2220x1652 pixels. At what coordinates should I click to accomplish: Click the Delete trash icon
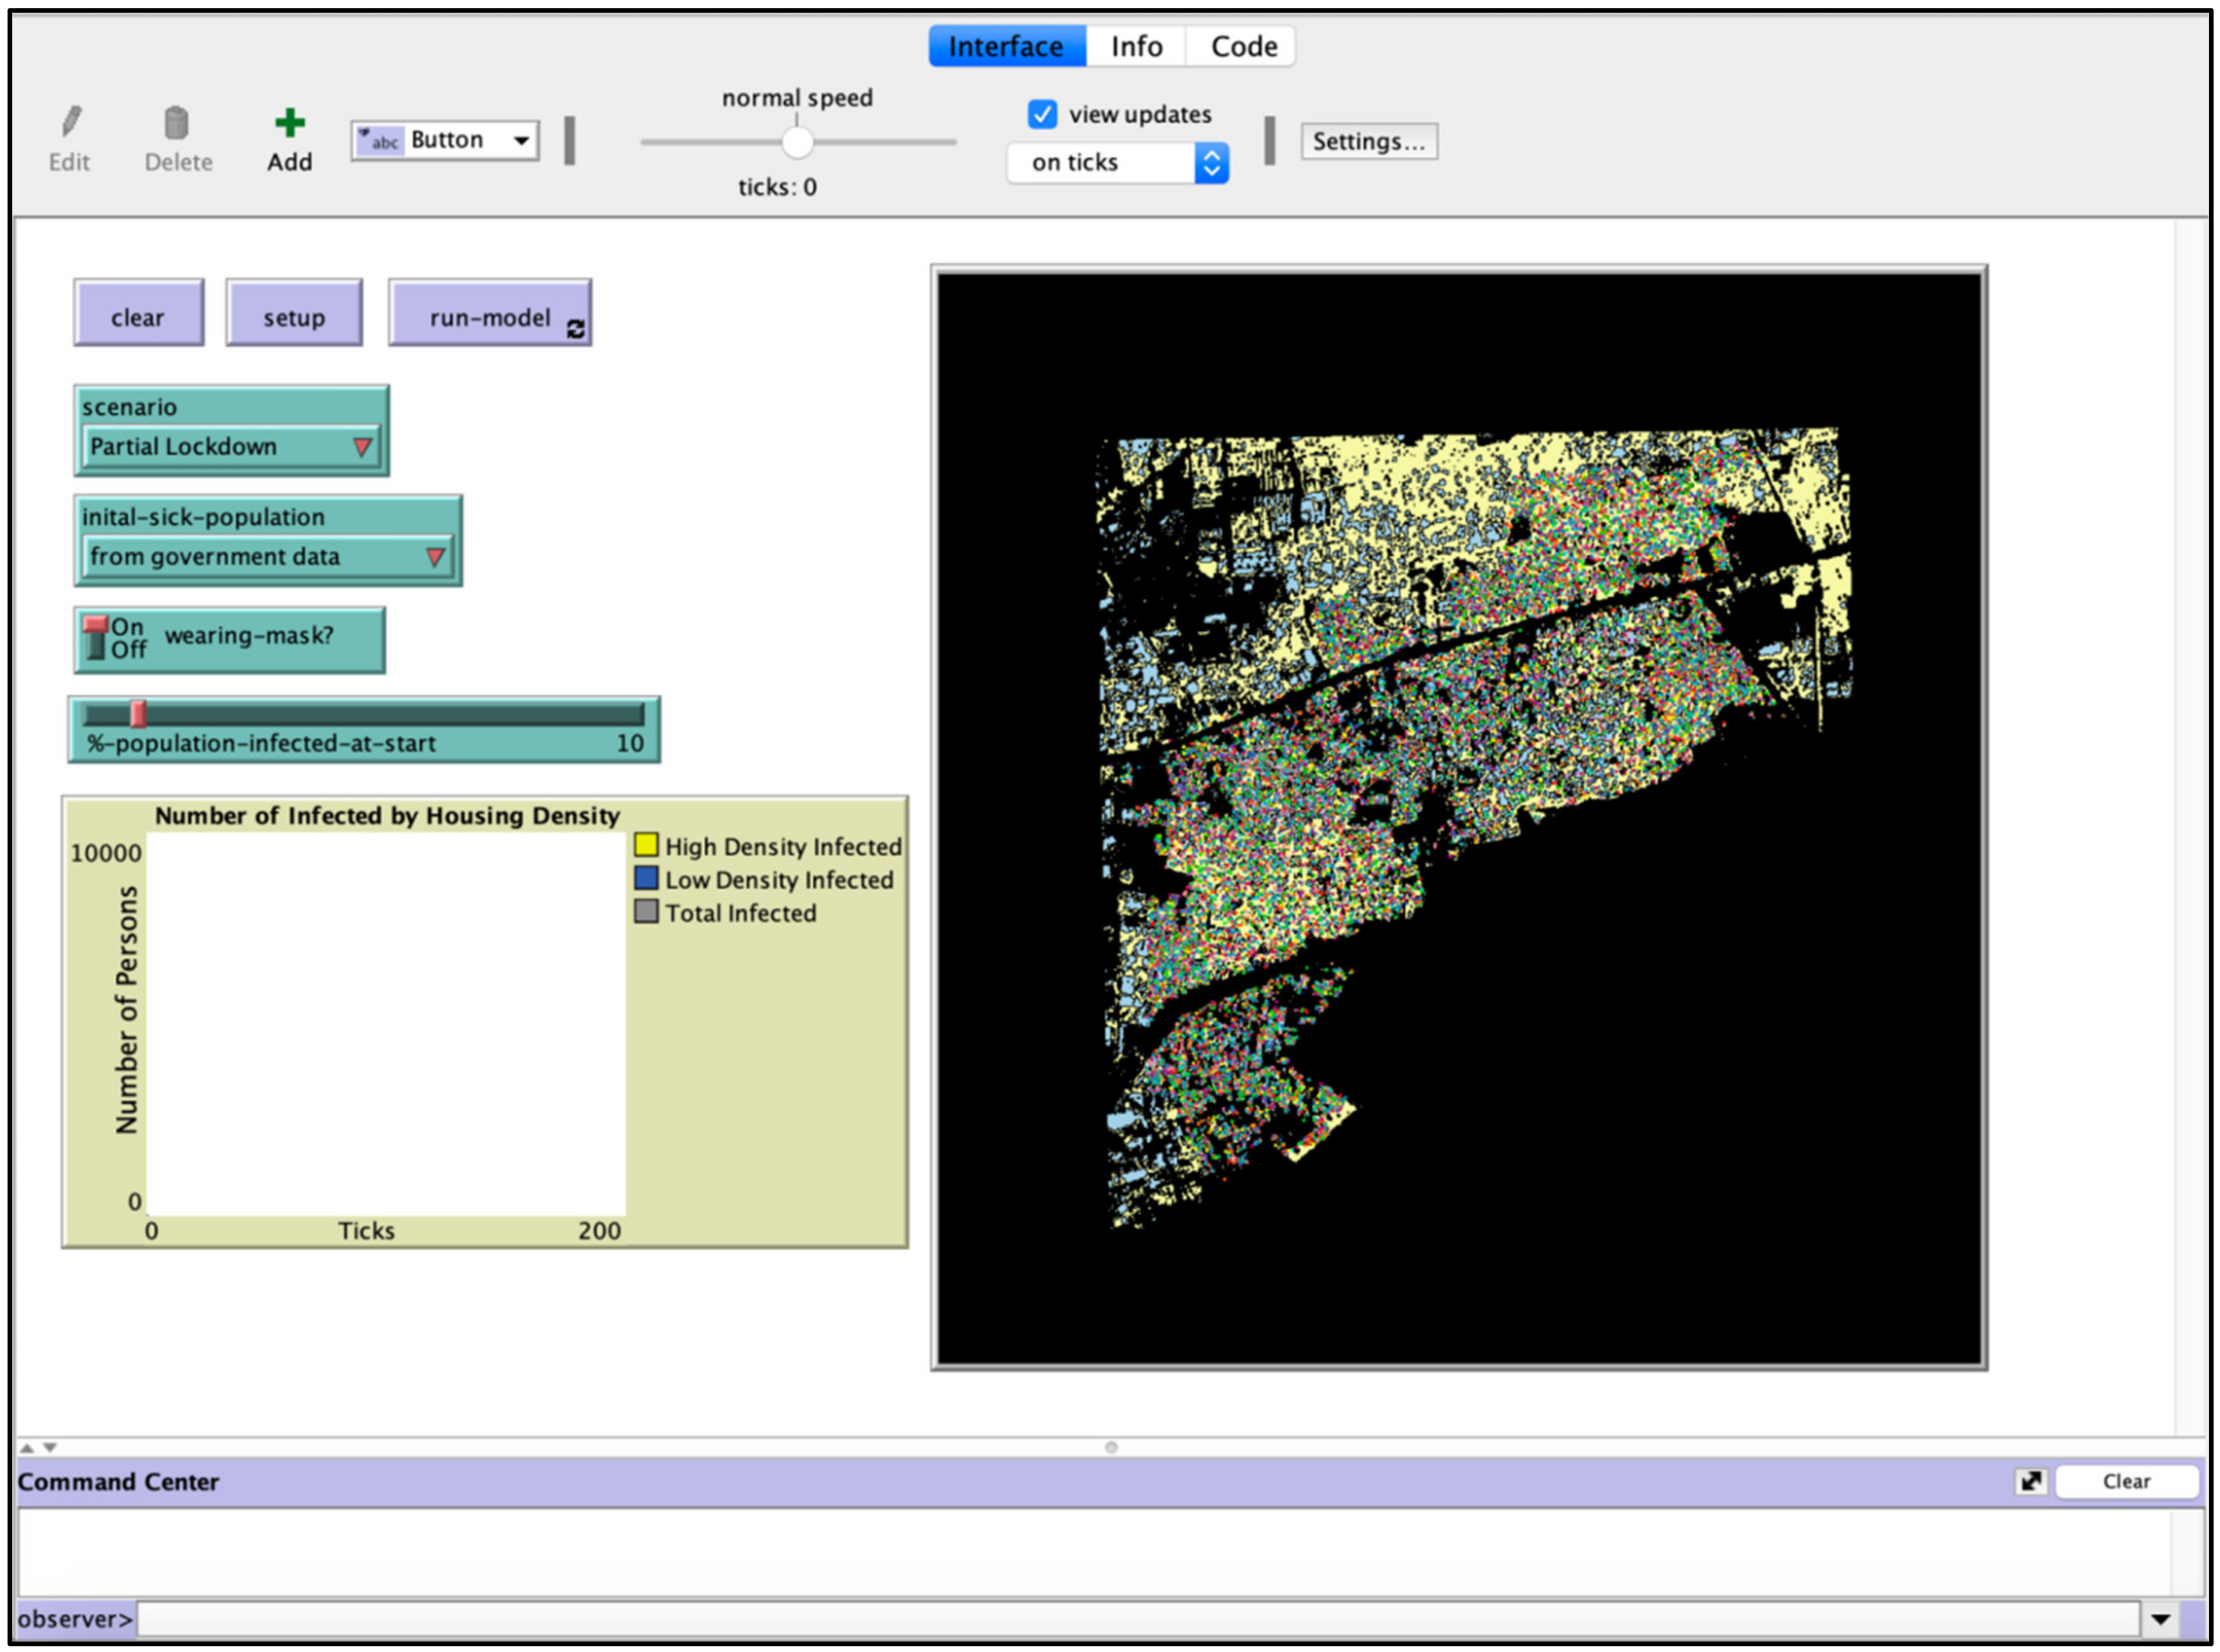point(176,122)
